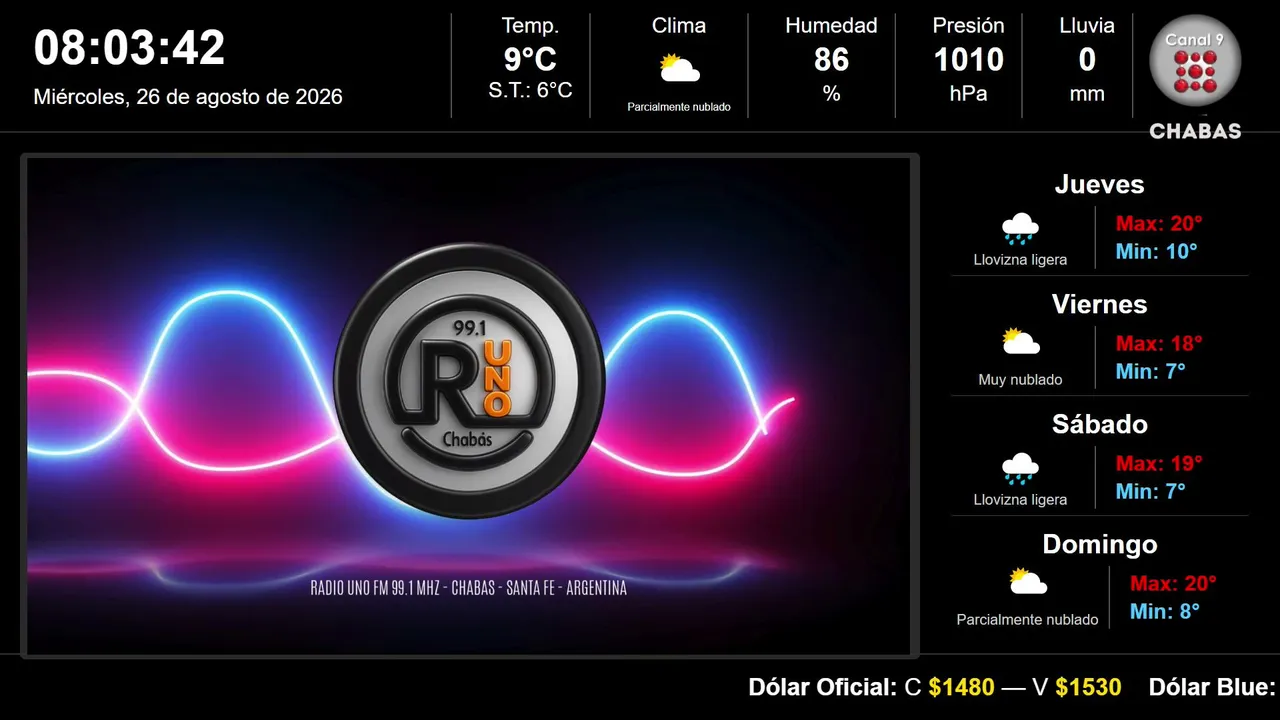Viewport: 1280px width, 720px height.
Task: Select the Dólar Oficial buy price $1480
Action: (x=961, y=688)
